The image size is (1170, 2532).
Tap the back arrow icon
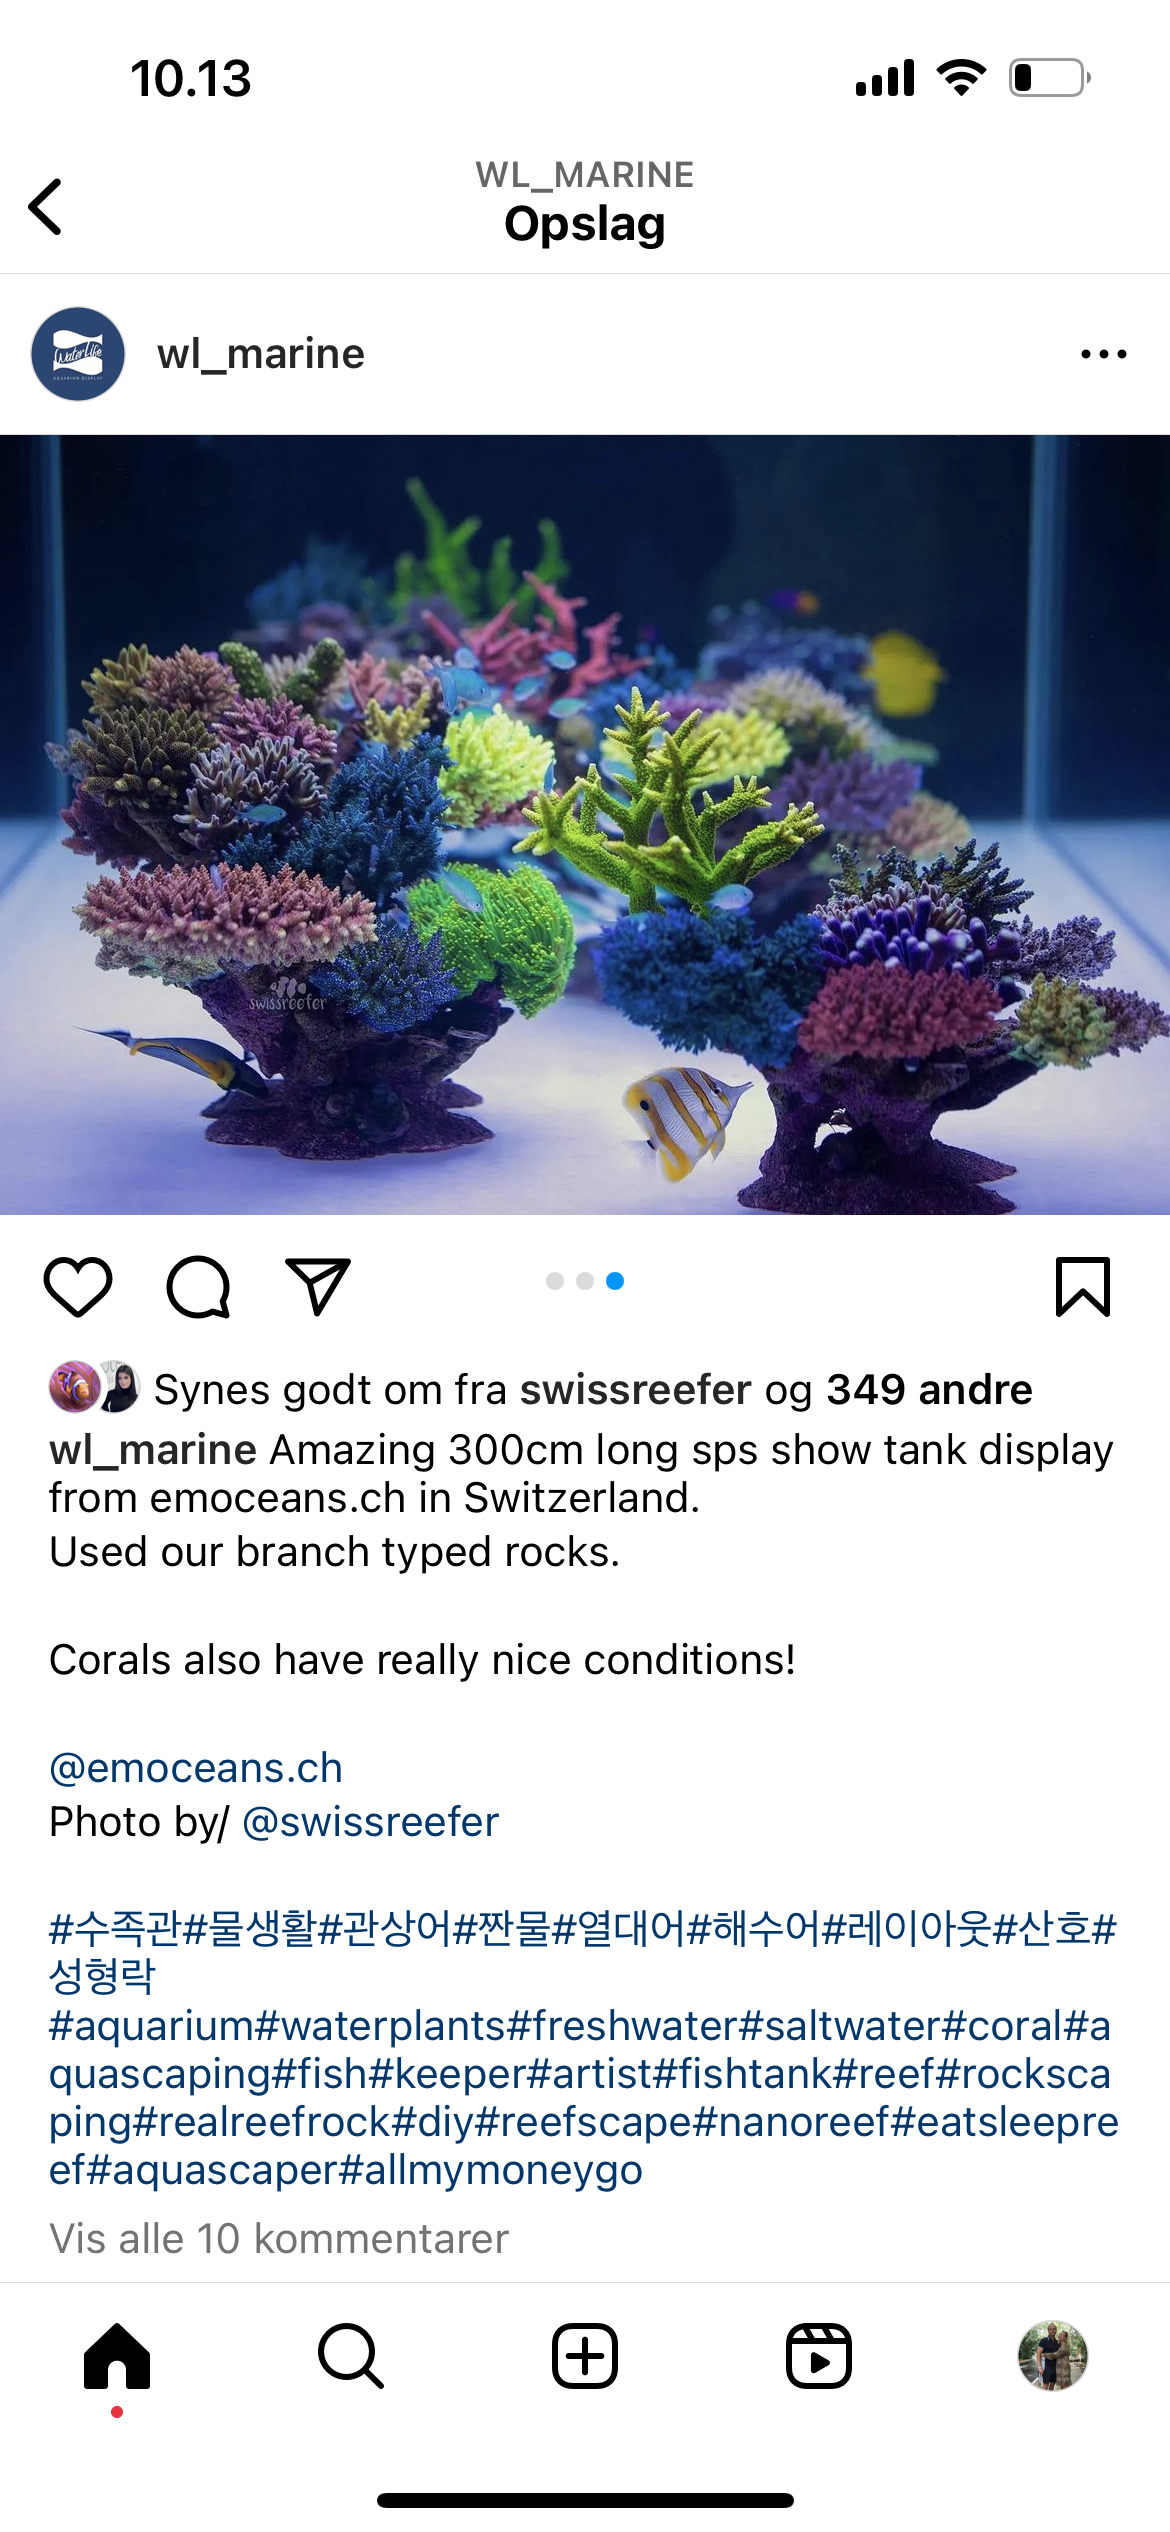(x=46, y=207)
